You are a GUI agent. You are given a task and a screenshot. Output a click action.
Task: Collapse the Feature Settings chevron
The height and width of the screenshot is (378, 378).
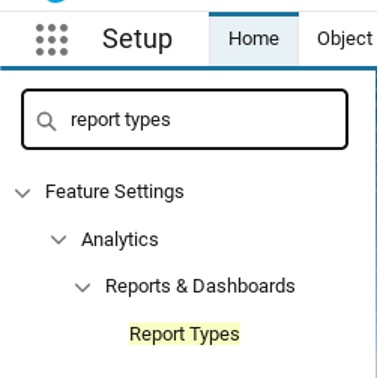23,193
